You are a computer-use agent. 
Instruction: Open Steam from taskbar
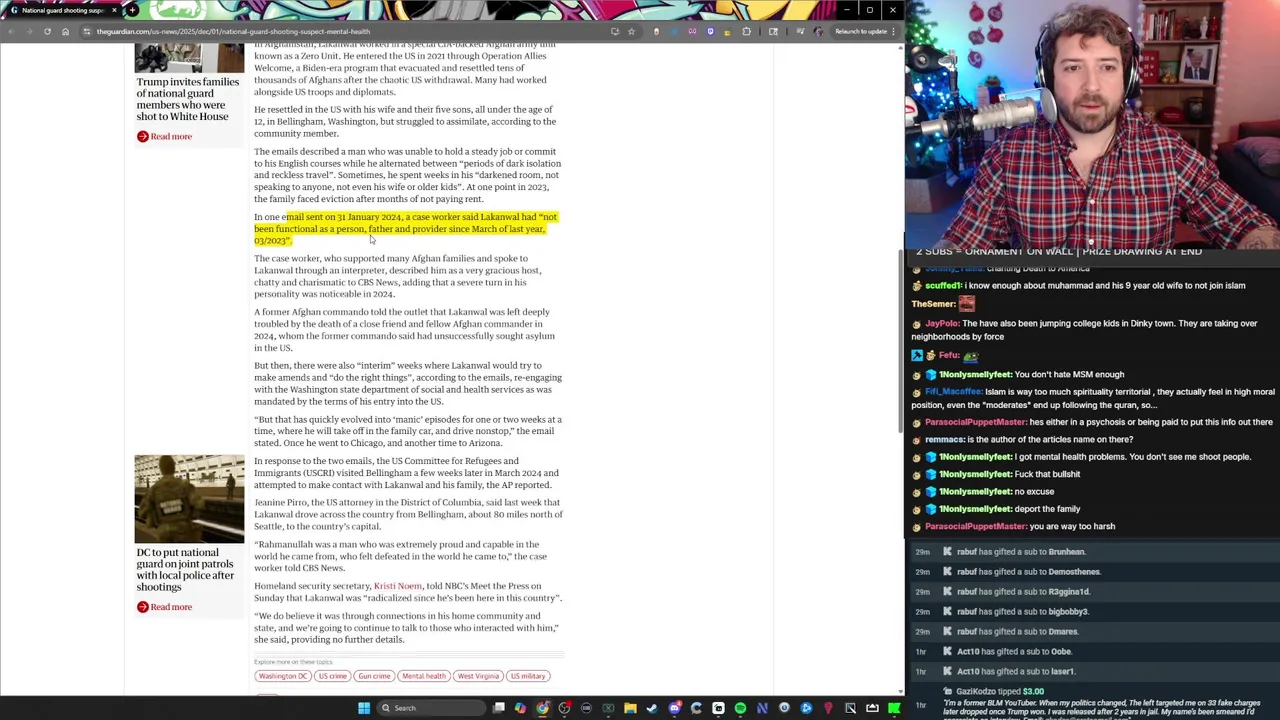[652, 708]
